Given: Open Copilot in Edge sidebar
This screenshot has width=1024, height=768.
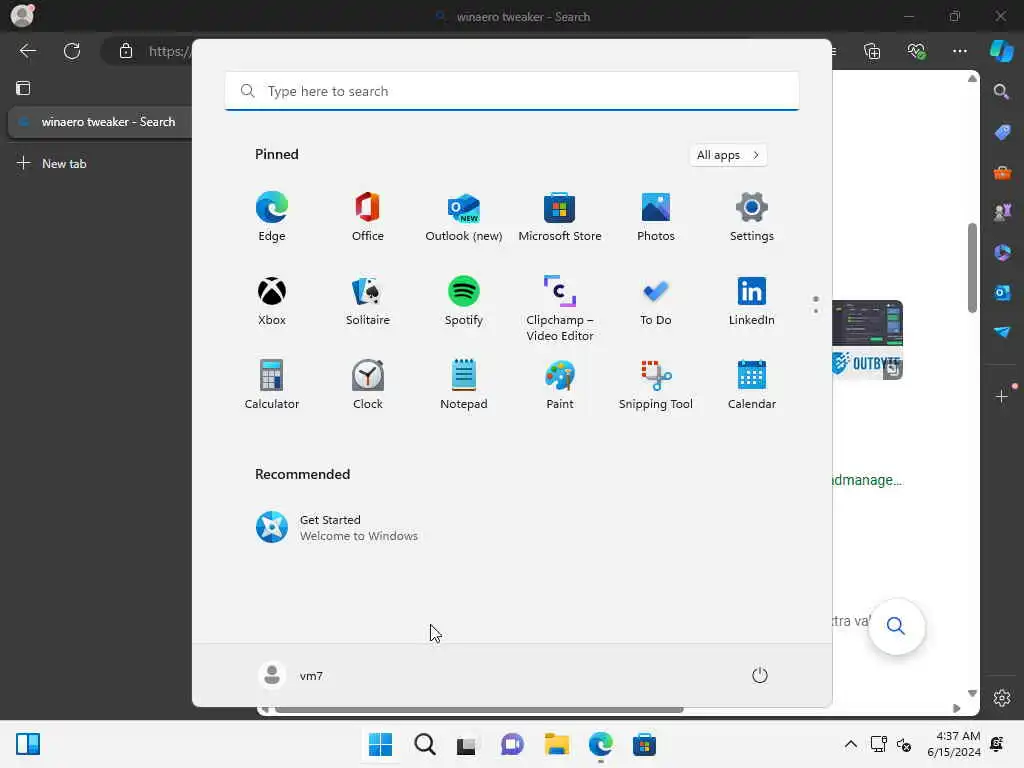Looking at the screenshot, I should pyautogui.click(x=1002, y=51).
